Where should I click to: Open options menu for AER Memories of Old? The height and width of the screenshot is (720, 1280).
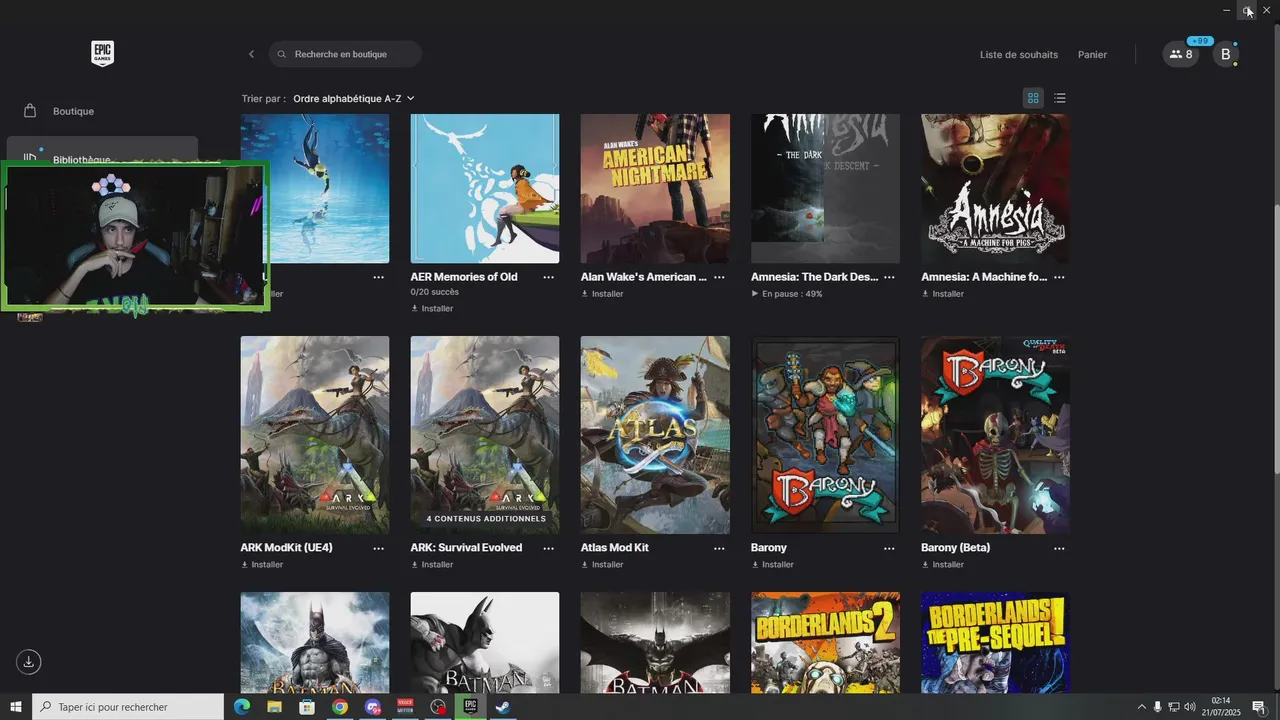548,277
